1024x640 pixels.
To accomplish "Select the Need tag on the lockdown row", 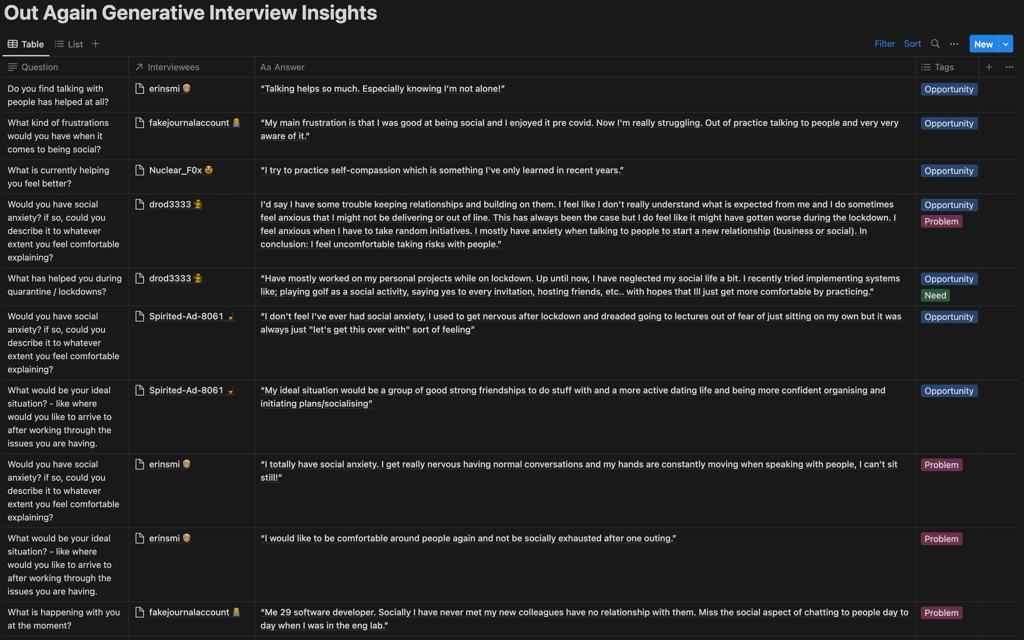I will tap(935, 295).
